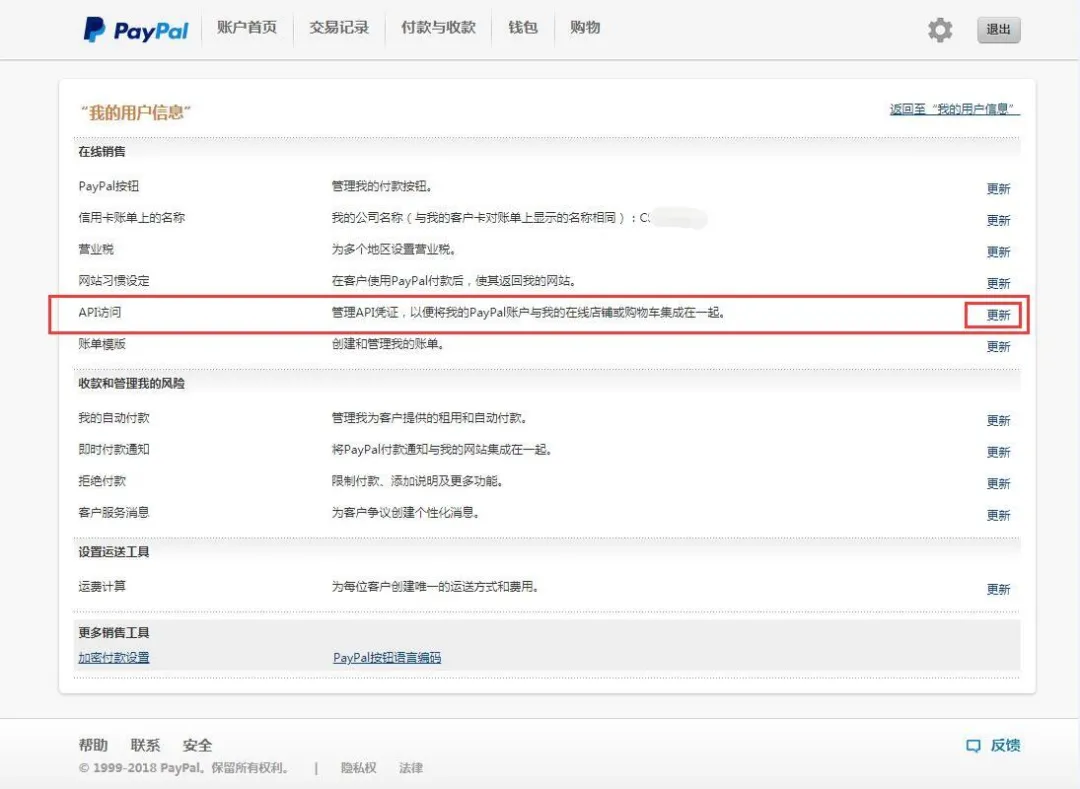Click the highlighted API访问 更新 link

pos(997,315)
